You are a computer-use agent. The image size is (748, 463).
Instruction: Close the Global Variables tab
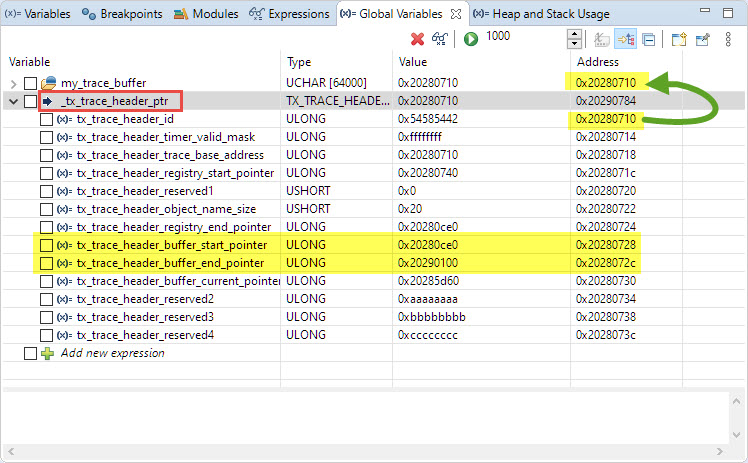coord(453,14)
